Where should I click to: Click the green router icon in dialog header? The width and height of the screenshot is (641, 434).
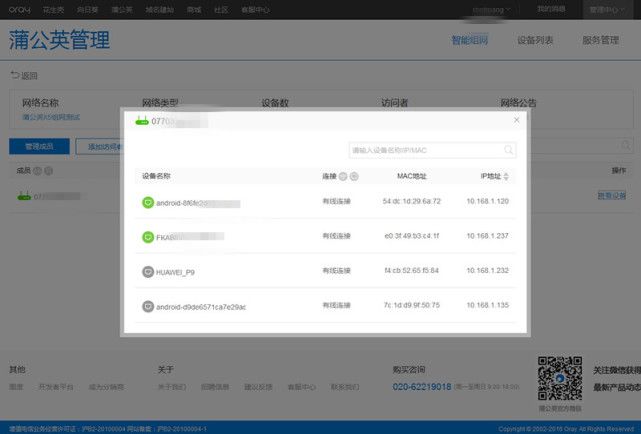click(141, 121)
